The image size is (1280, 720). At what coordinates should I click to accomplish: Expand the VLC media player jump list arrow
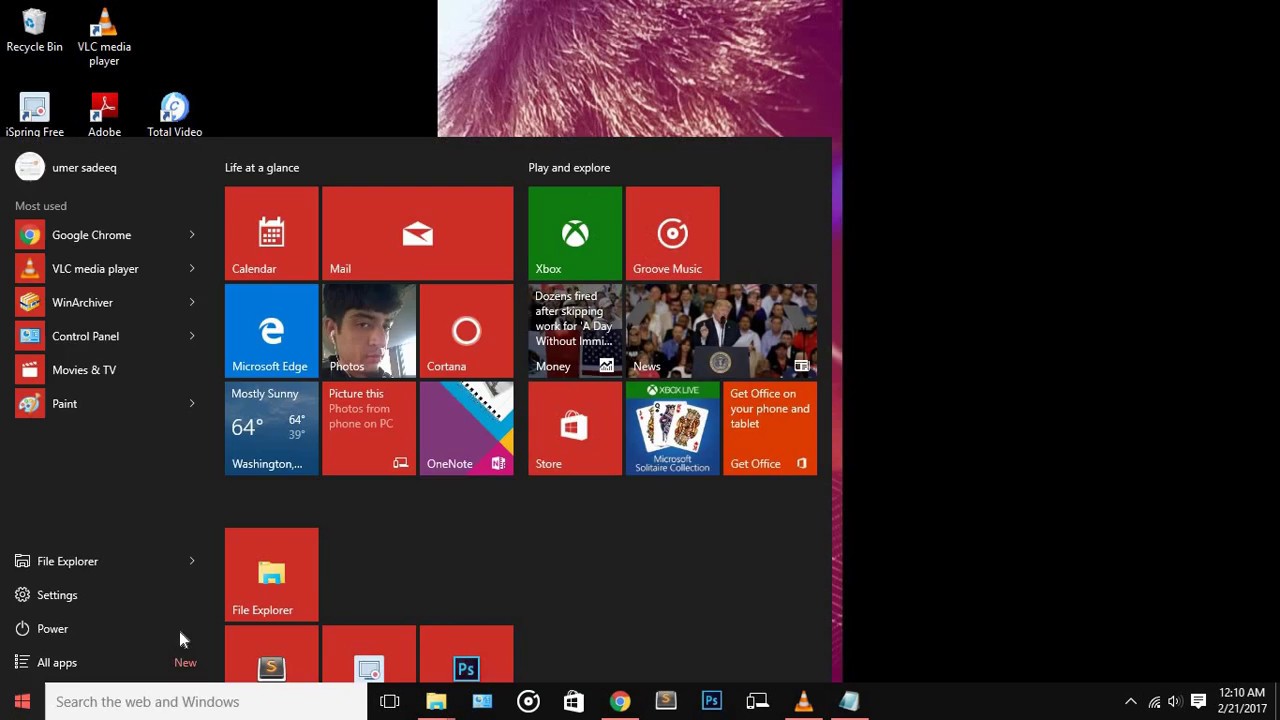click(x=192, y=269)
